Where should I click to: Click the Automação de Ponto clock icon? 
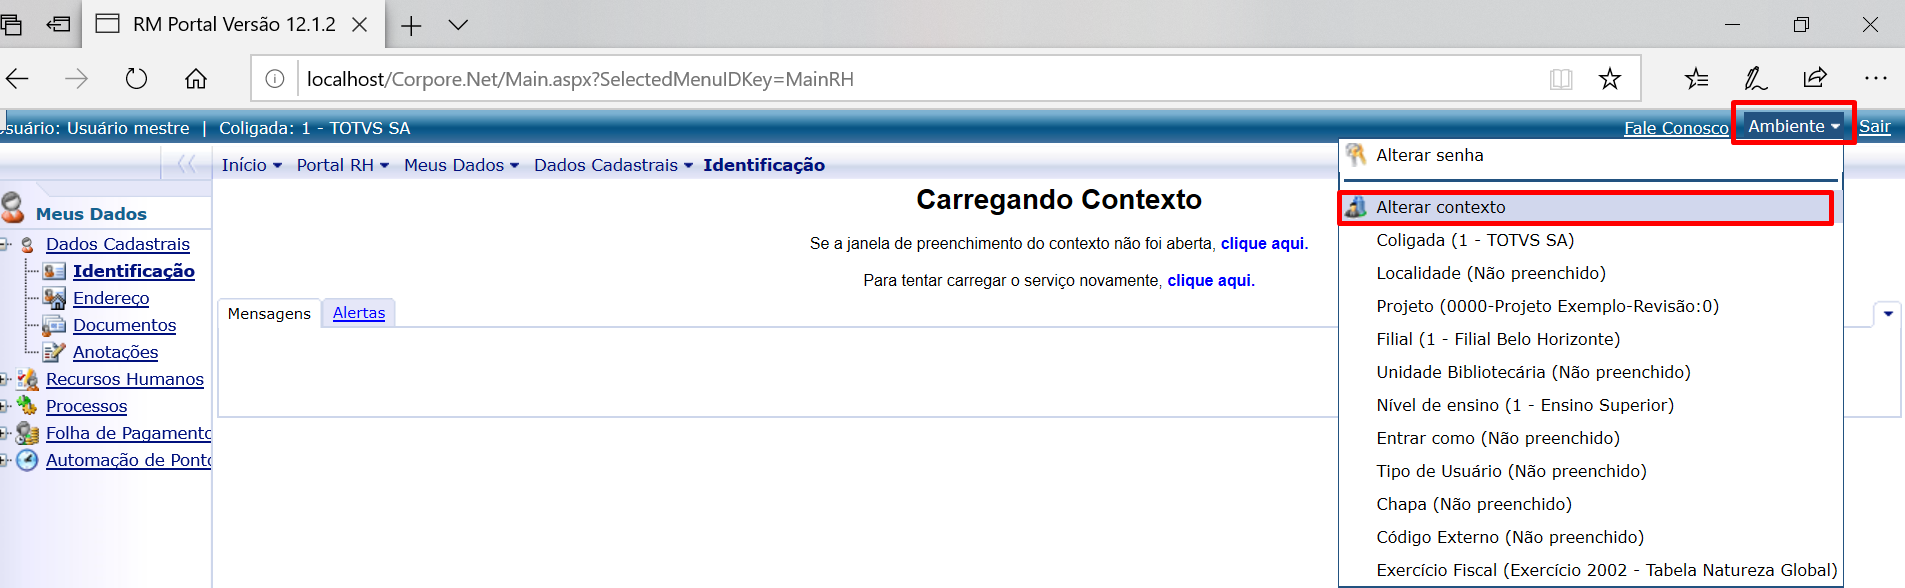coord(28,460)
